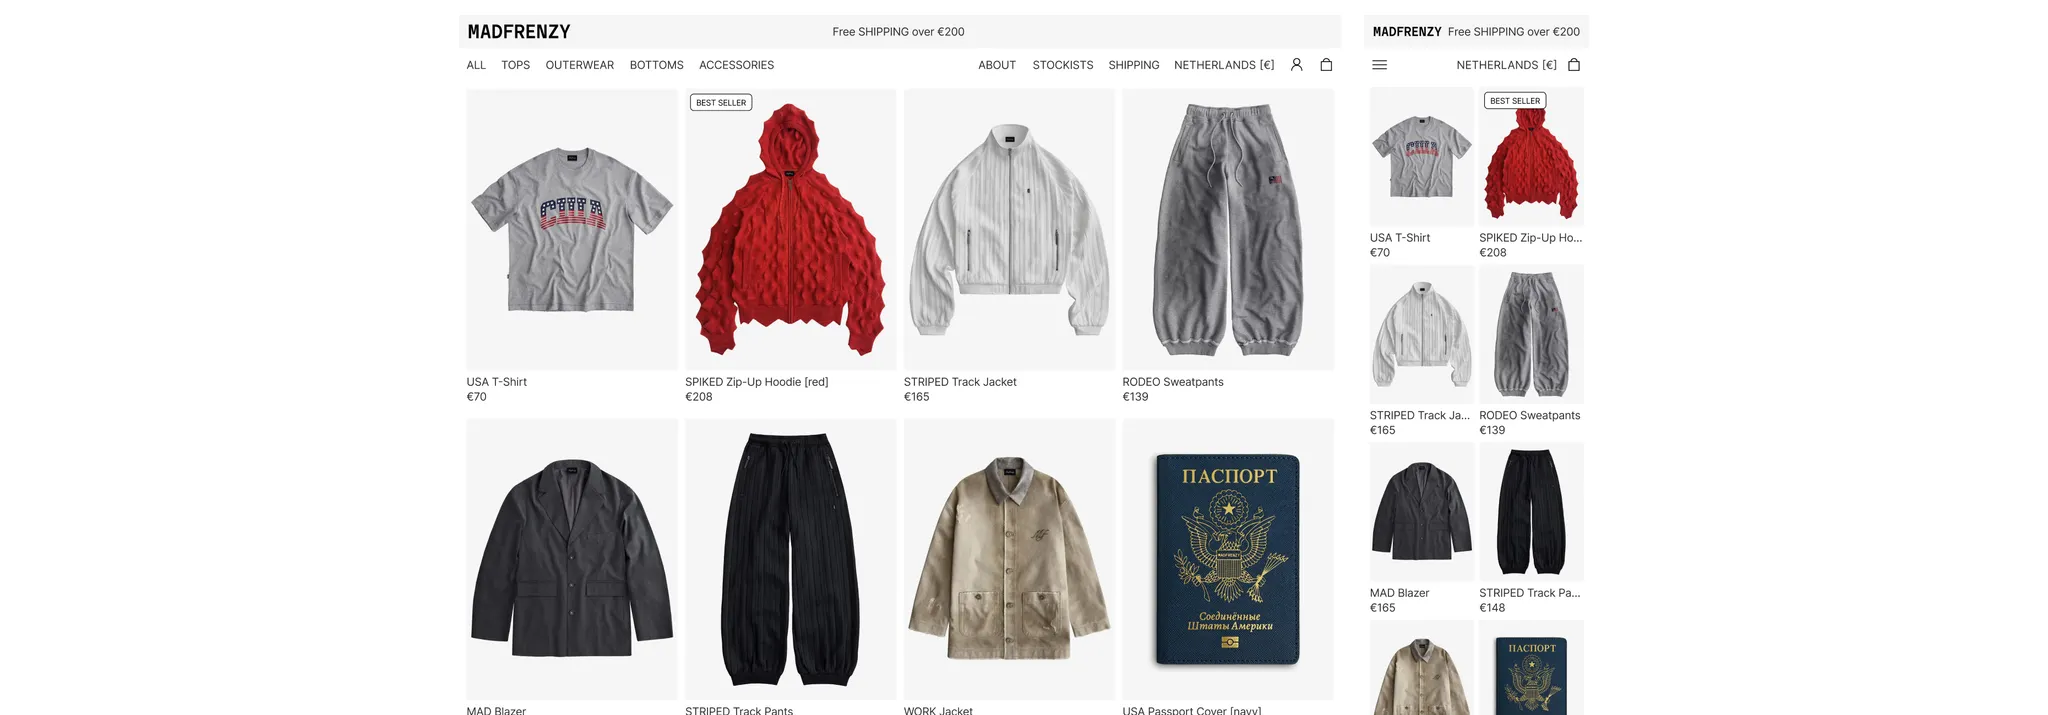Open mobile NETHERLANDS [€] country selector

click(1506, 65)
